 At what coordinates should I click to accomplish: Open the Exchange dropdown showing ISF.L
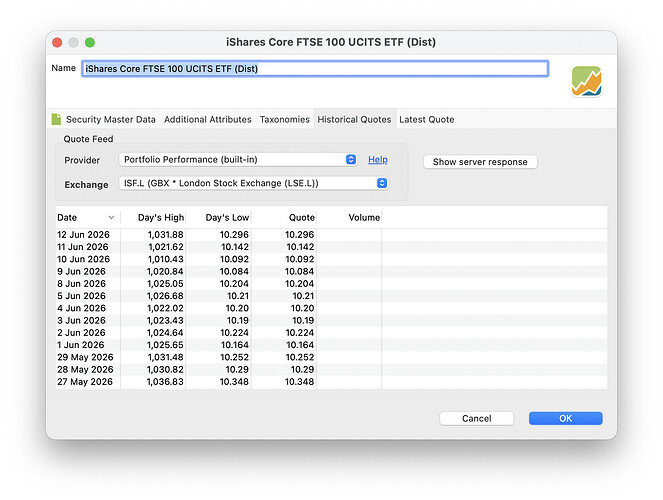(x=254, y=183)
